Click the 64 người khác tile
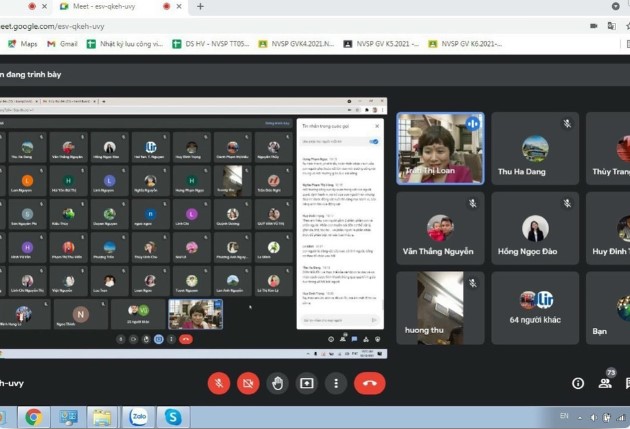The width and height of the screenshot is (630, 429). pos(535,307)
